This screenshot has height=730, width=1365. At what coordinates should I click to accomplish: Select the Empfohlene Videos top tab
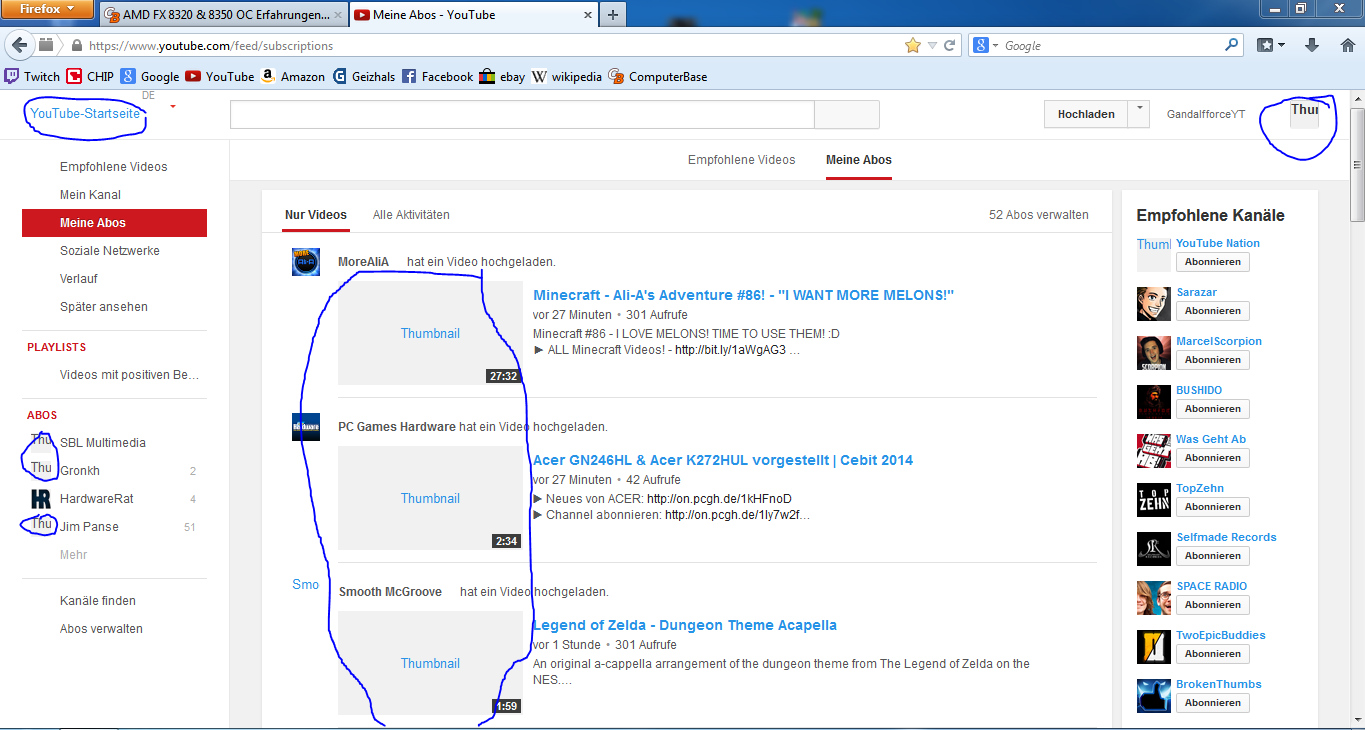click(742, 160)
